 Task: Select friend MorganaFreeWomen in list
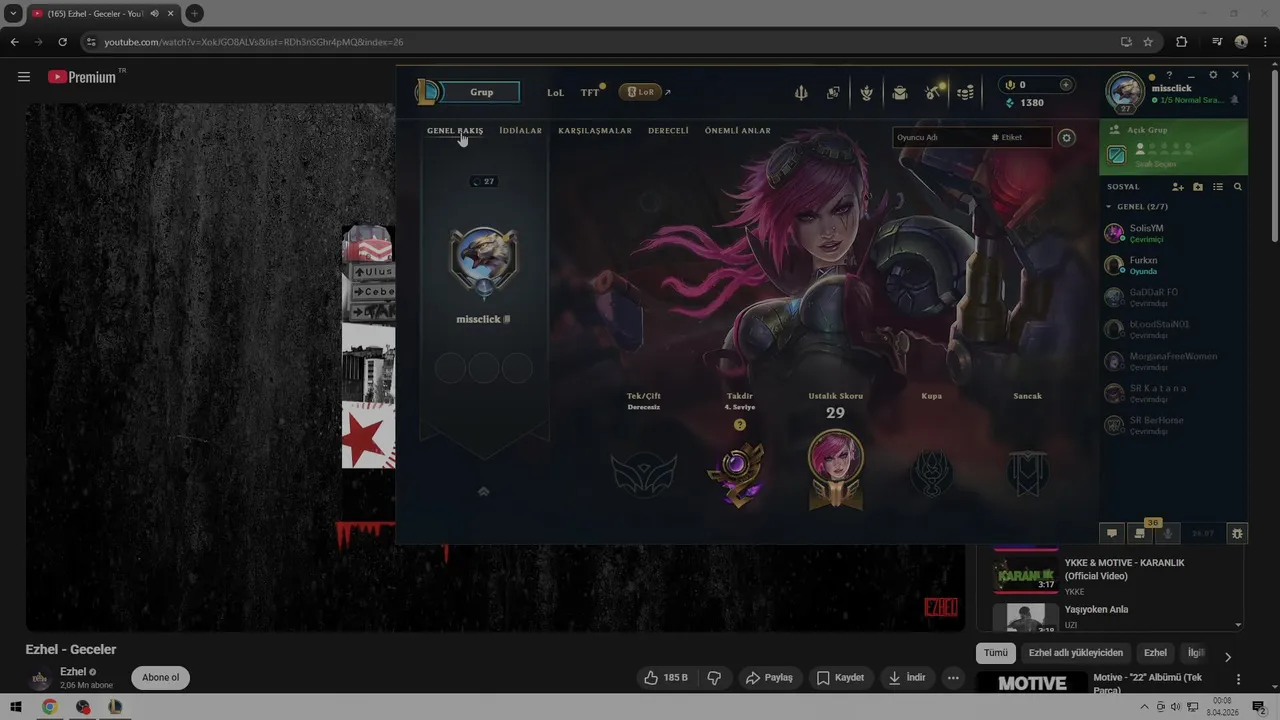[x=1173, y=361]
